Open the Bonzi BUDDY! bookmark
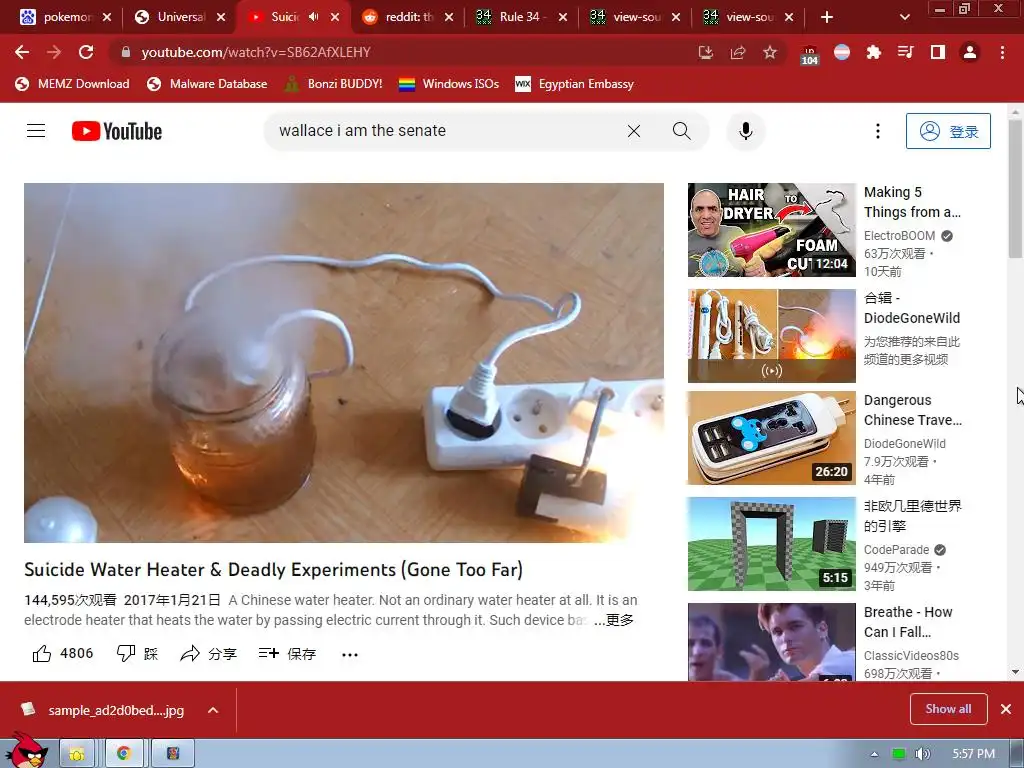Viewport: 1024px width, 768px height. (333, 84)
